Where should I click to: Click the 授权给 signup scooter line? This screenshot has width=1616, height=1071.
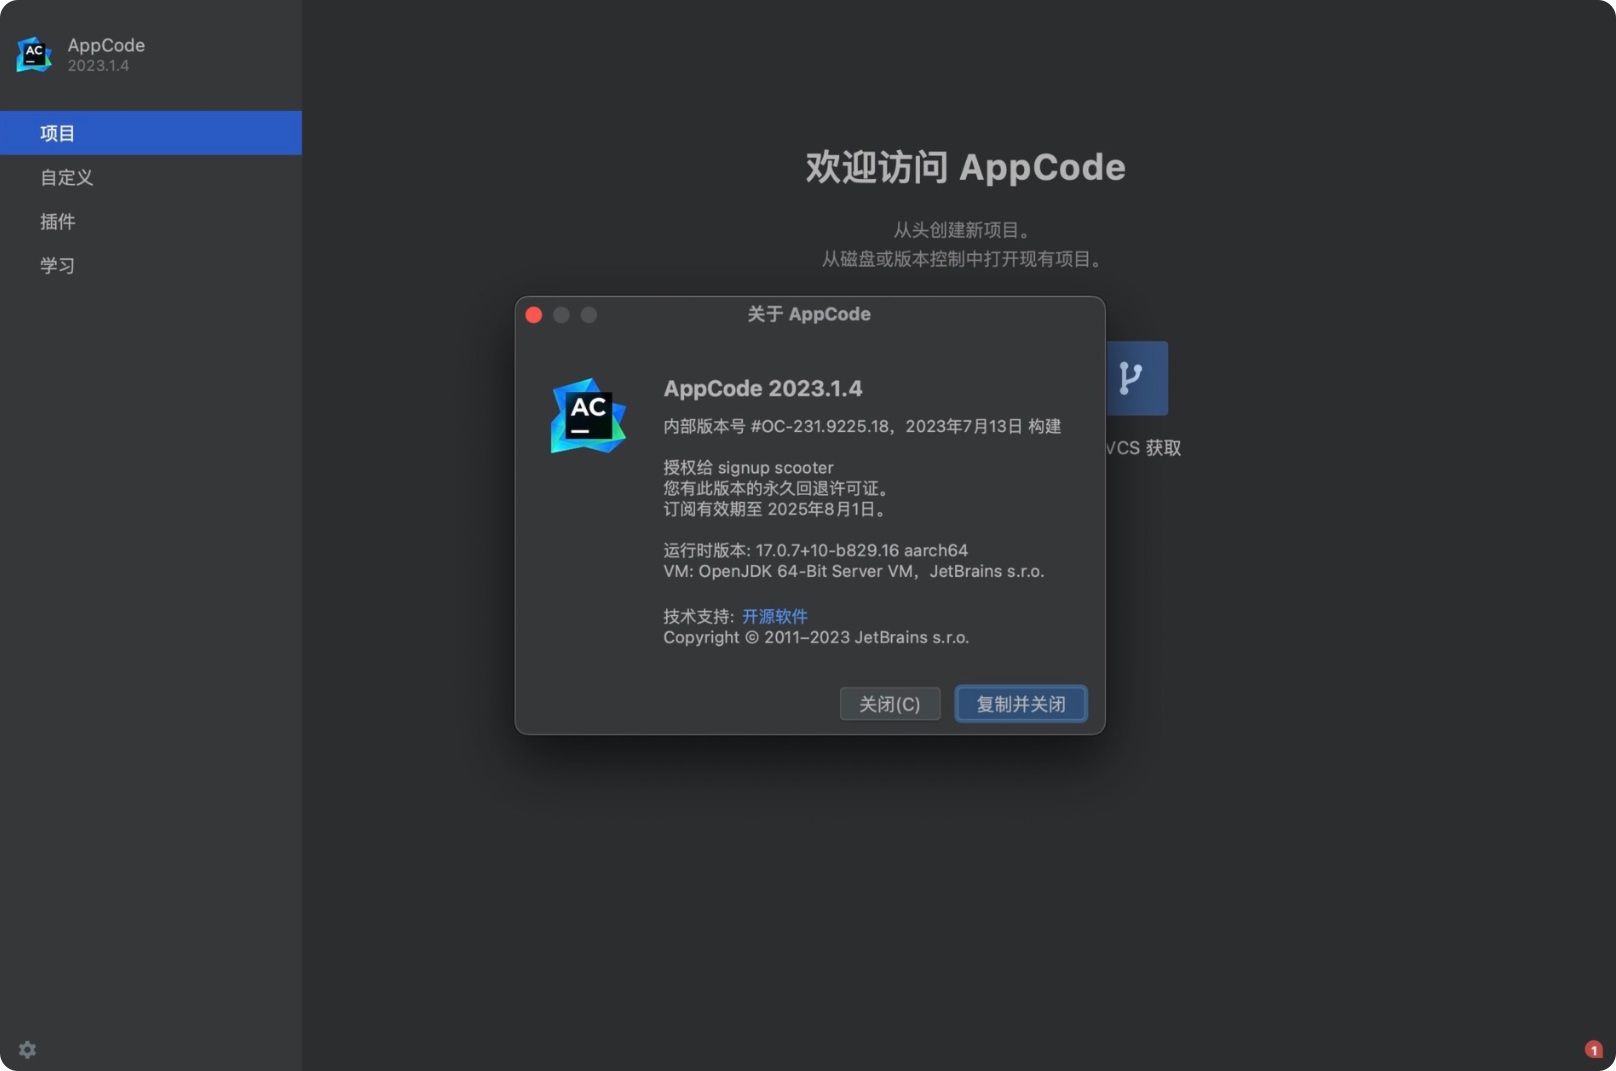(x=748, y=467)
